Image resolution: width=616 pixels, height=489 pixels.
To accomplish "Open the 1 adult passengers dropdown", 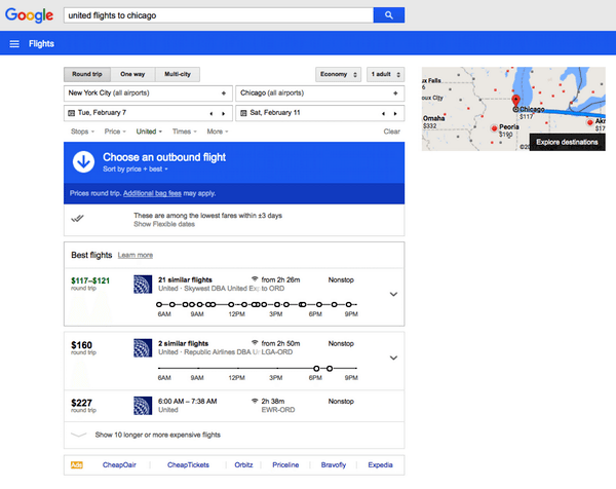I will pos(385,74).
